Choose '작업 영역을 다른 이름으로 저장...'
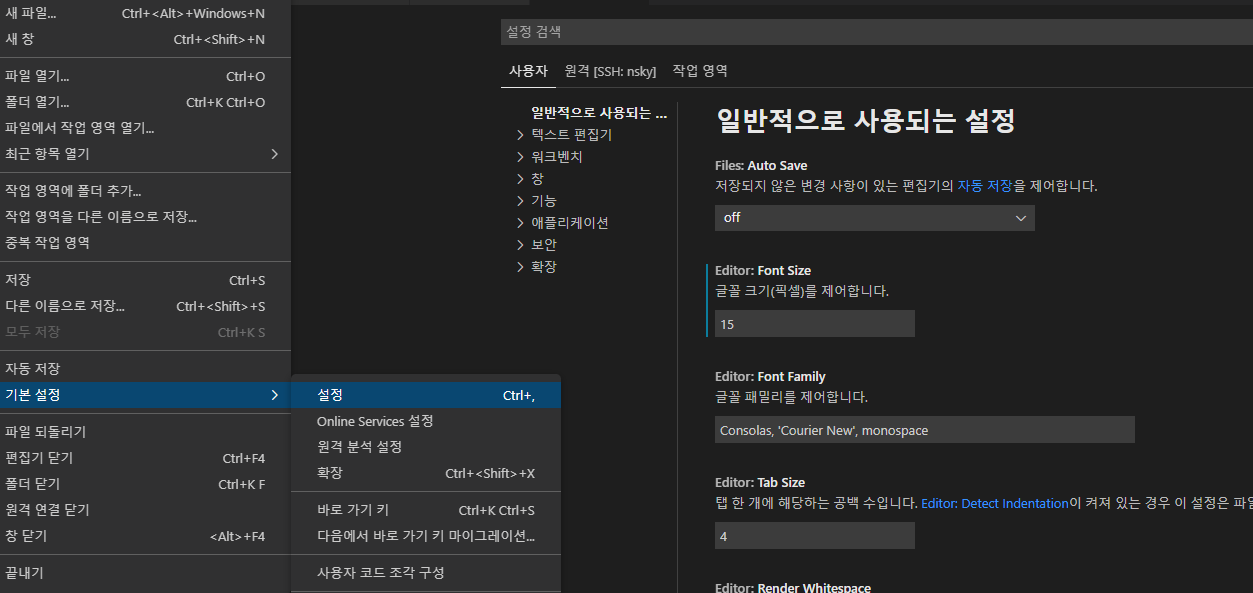Screen dimensions: 1253x593 (x=145, y=217)
